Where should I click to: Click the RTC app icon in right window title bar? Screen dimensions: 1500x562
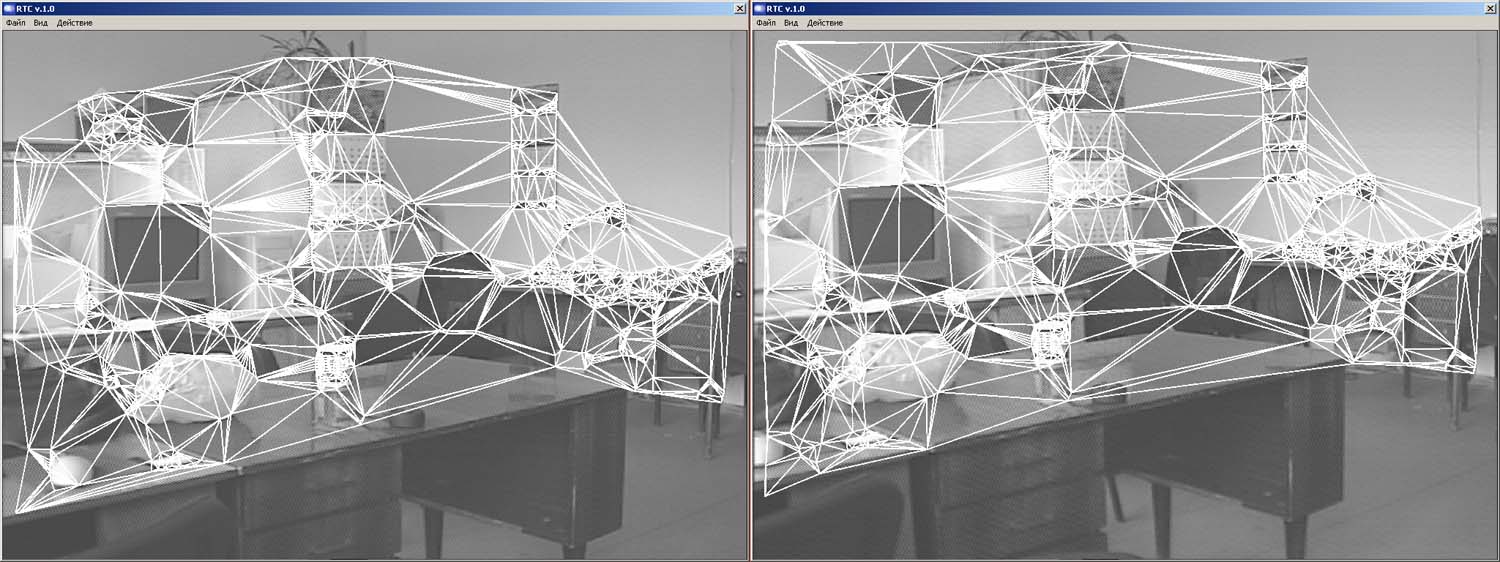coord(759,8)
